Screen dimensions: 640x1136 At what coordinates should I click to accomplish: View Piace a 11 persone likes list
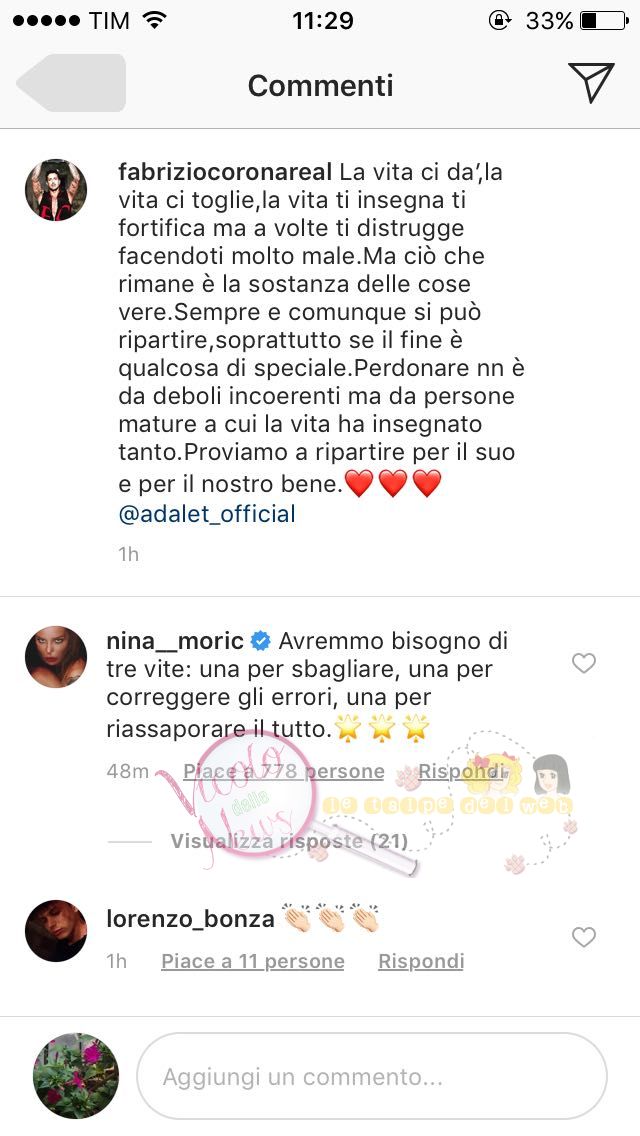tap(252, 961)
